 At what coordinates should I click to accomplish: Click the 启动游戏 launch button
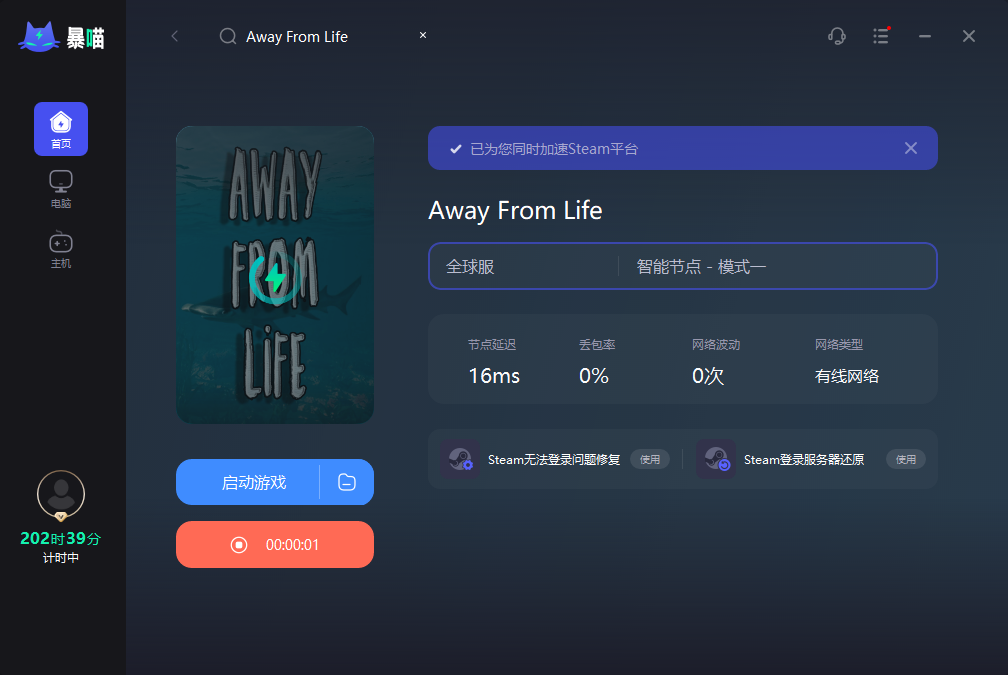[x=248, y=482]
